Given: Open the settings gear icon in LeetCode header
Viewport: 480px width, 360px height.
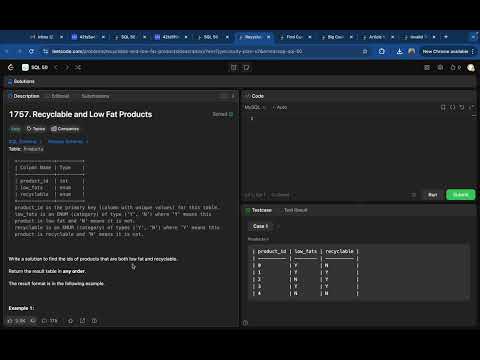Looking at the screenshot, I should (x=440, y=68).
